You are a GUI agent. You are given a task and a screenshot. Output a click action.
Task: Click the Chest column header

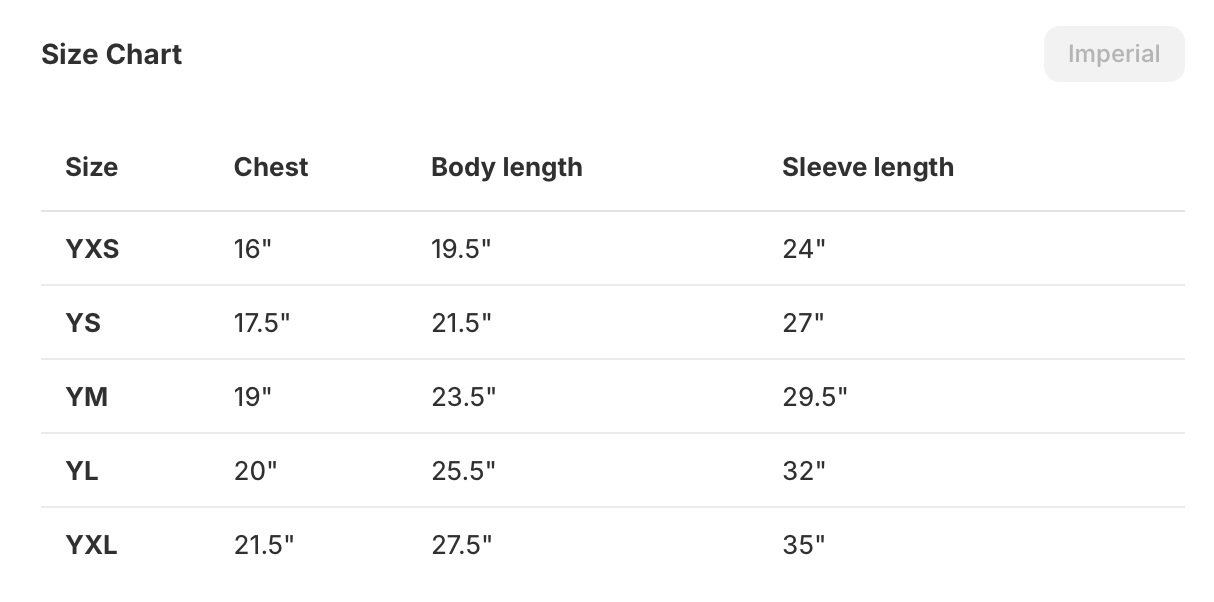coord(271,167)
